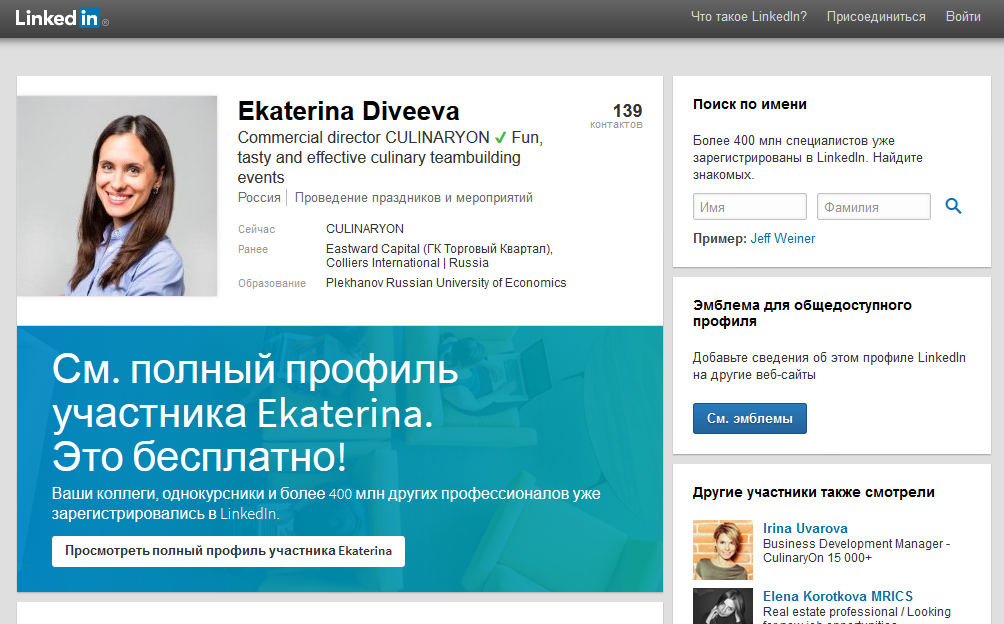Image resolution: width=1004 pixels, height=624 pixels.
Task: Click "Войти" to sign in
Action: point(963,17)
